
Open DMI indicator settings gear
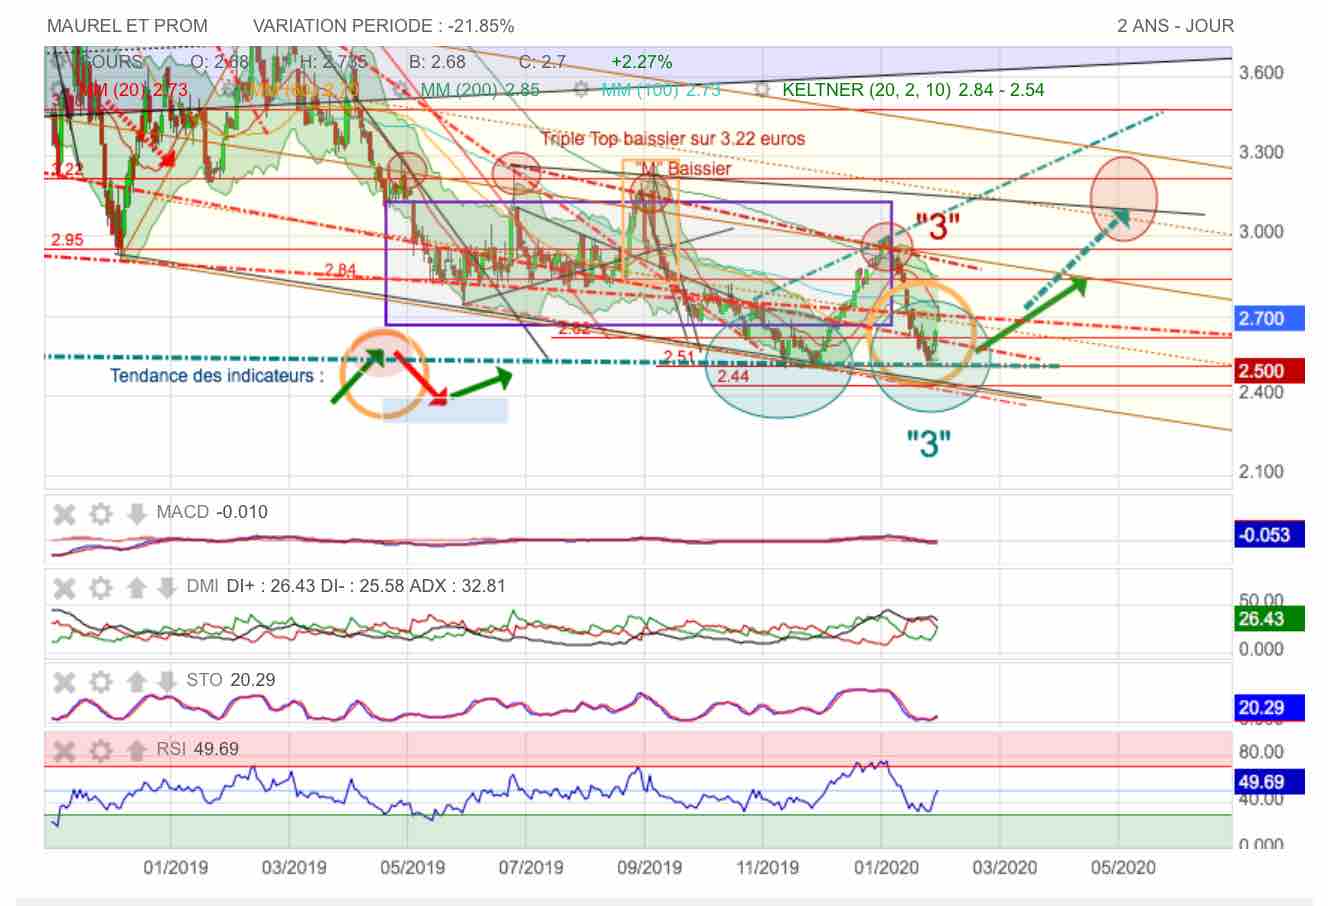tap(100, 588)
